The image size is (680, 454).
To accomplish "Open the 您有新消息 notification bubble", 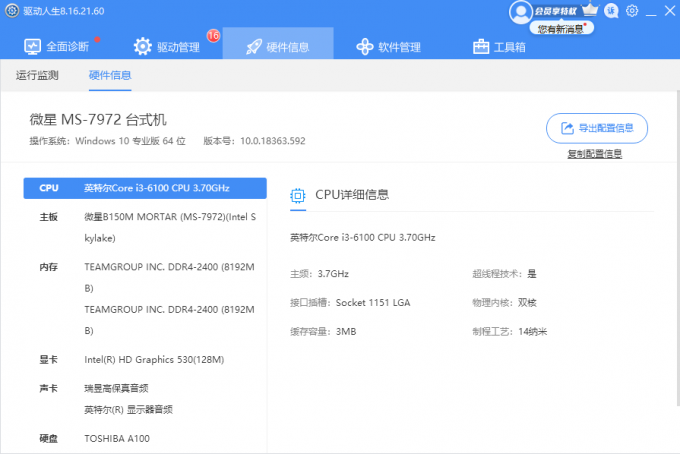I will (562, 29).
